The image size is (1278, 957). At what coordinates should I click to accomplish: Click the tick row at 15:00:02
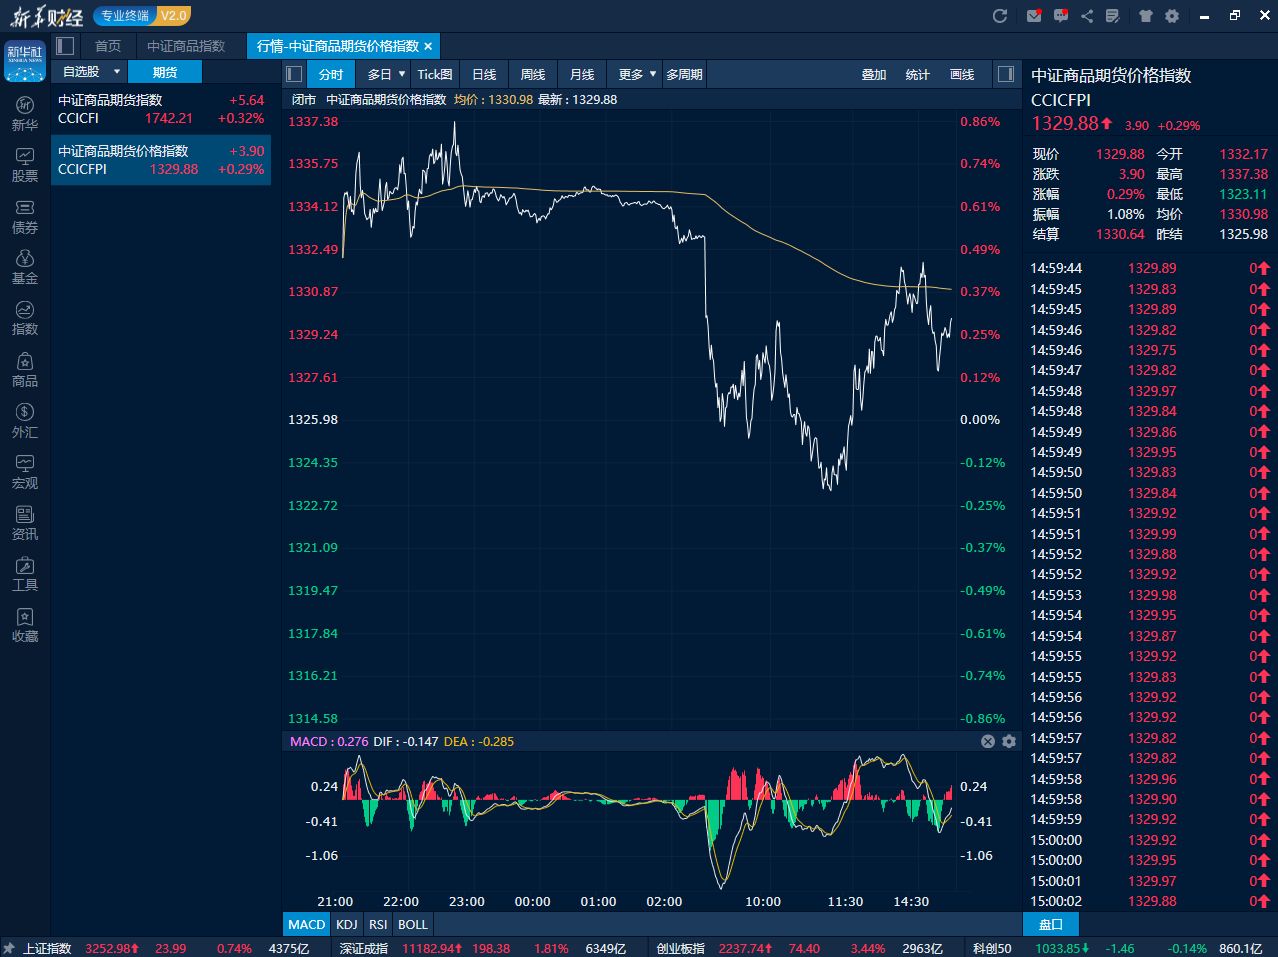click(x=1150, y=901)
